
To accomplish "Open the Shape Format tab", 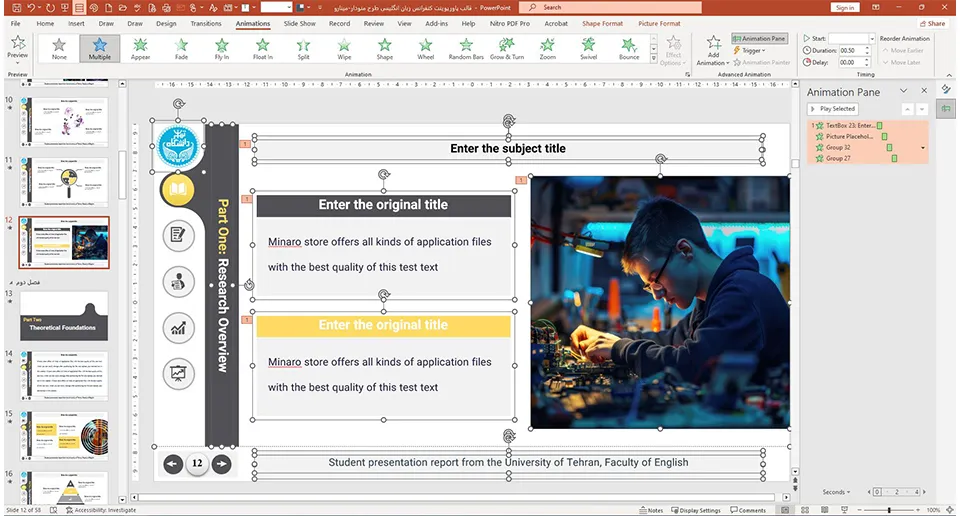I will pos(602,24).
